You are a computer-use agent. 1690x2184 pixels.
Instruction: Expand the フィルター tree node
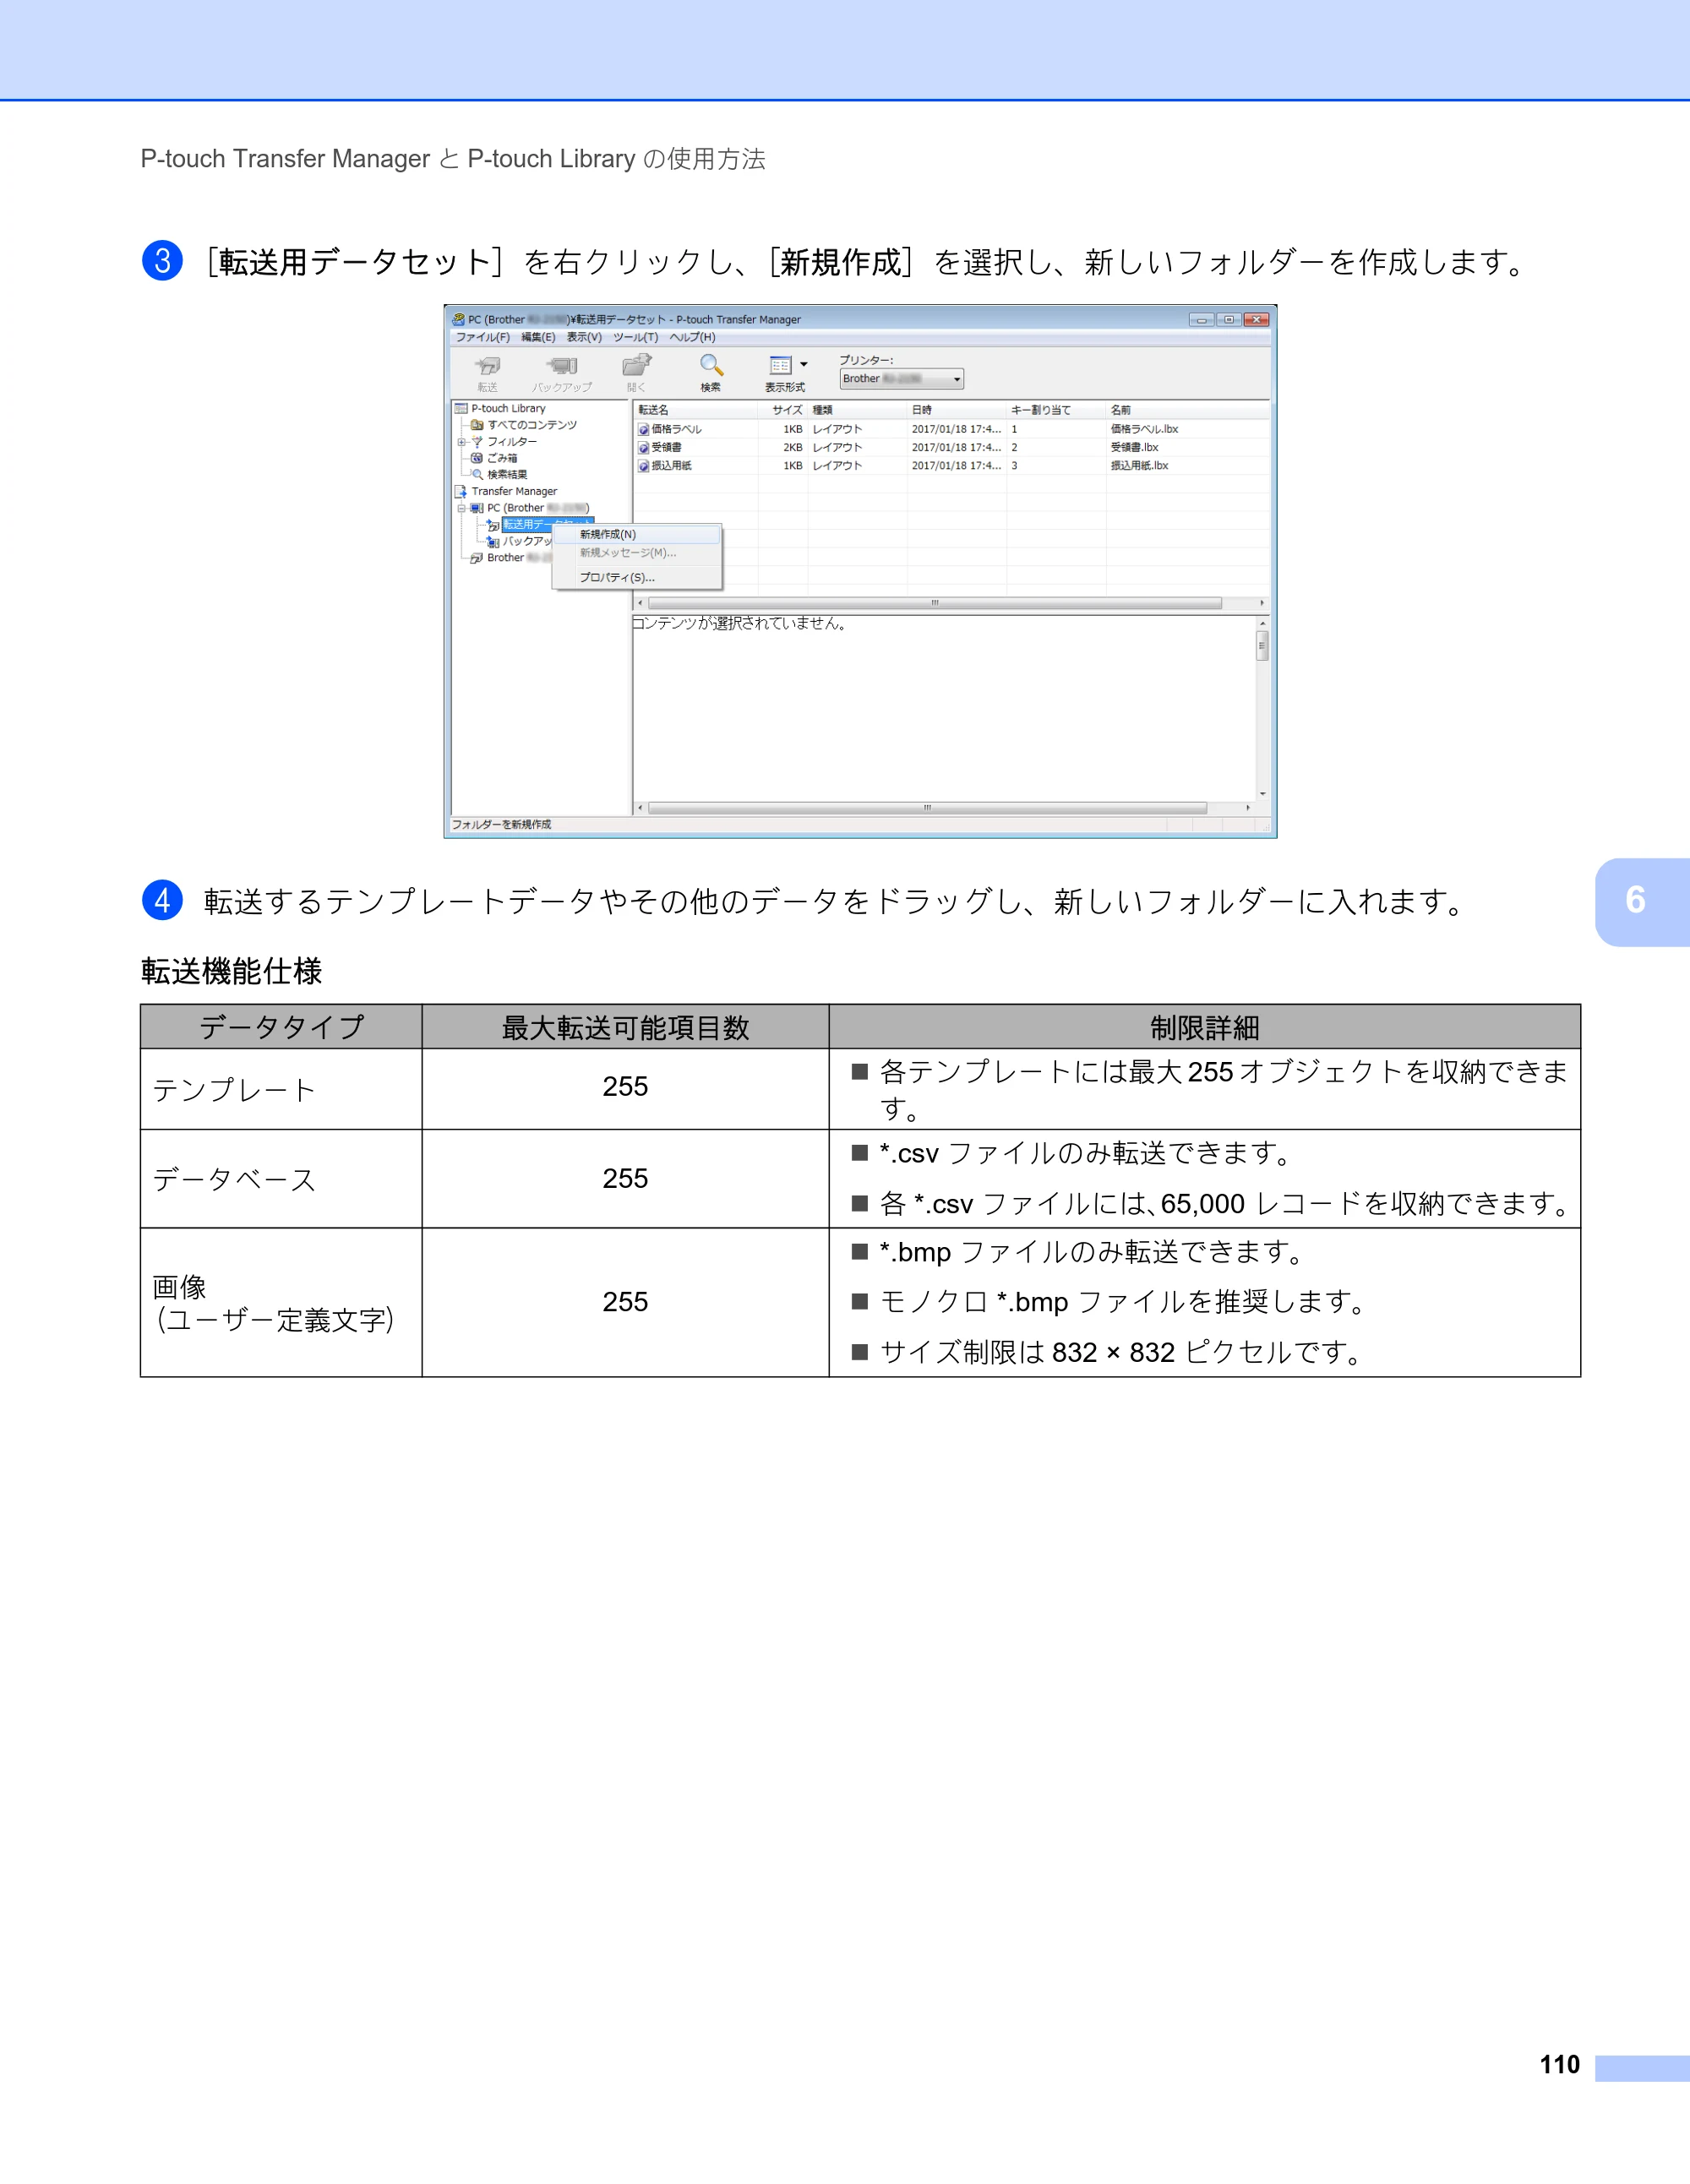pyautogui.click(x=461, y=442)
